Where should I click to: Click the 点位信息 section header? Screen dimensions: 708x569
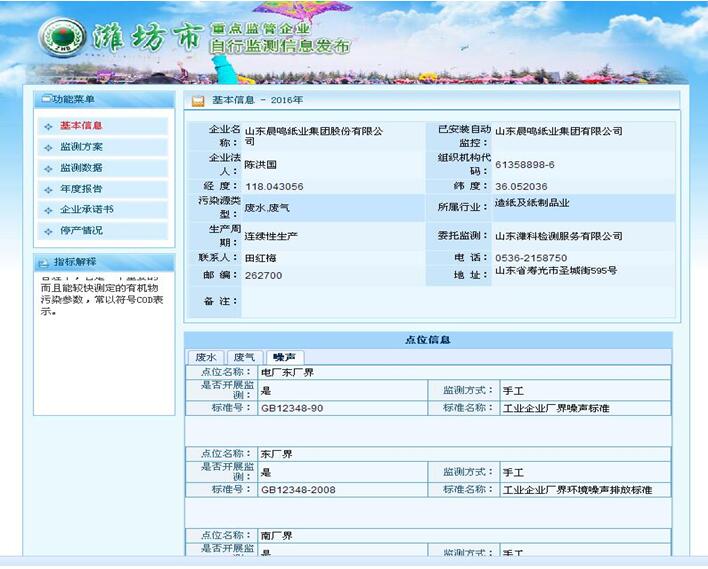(428, 340)
